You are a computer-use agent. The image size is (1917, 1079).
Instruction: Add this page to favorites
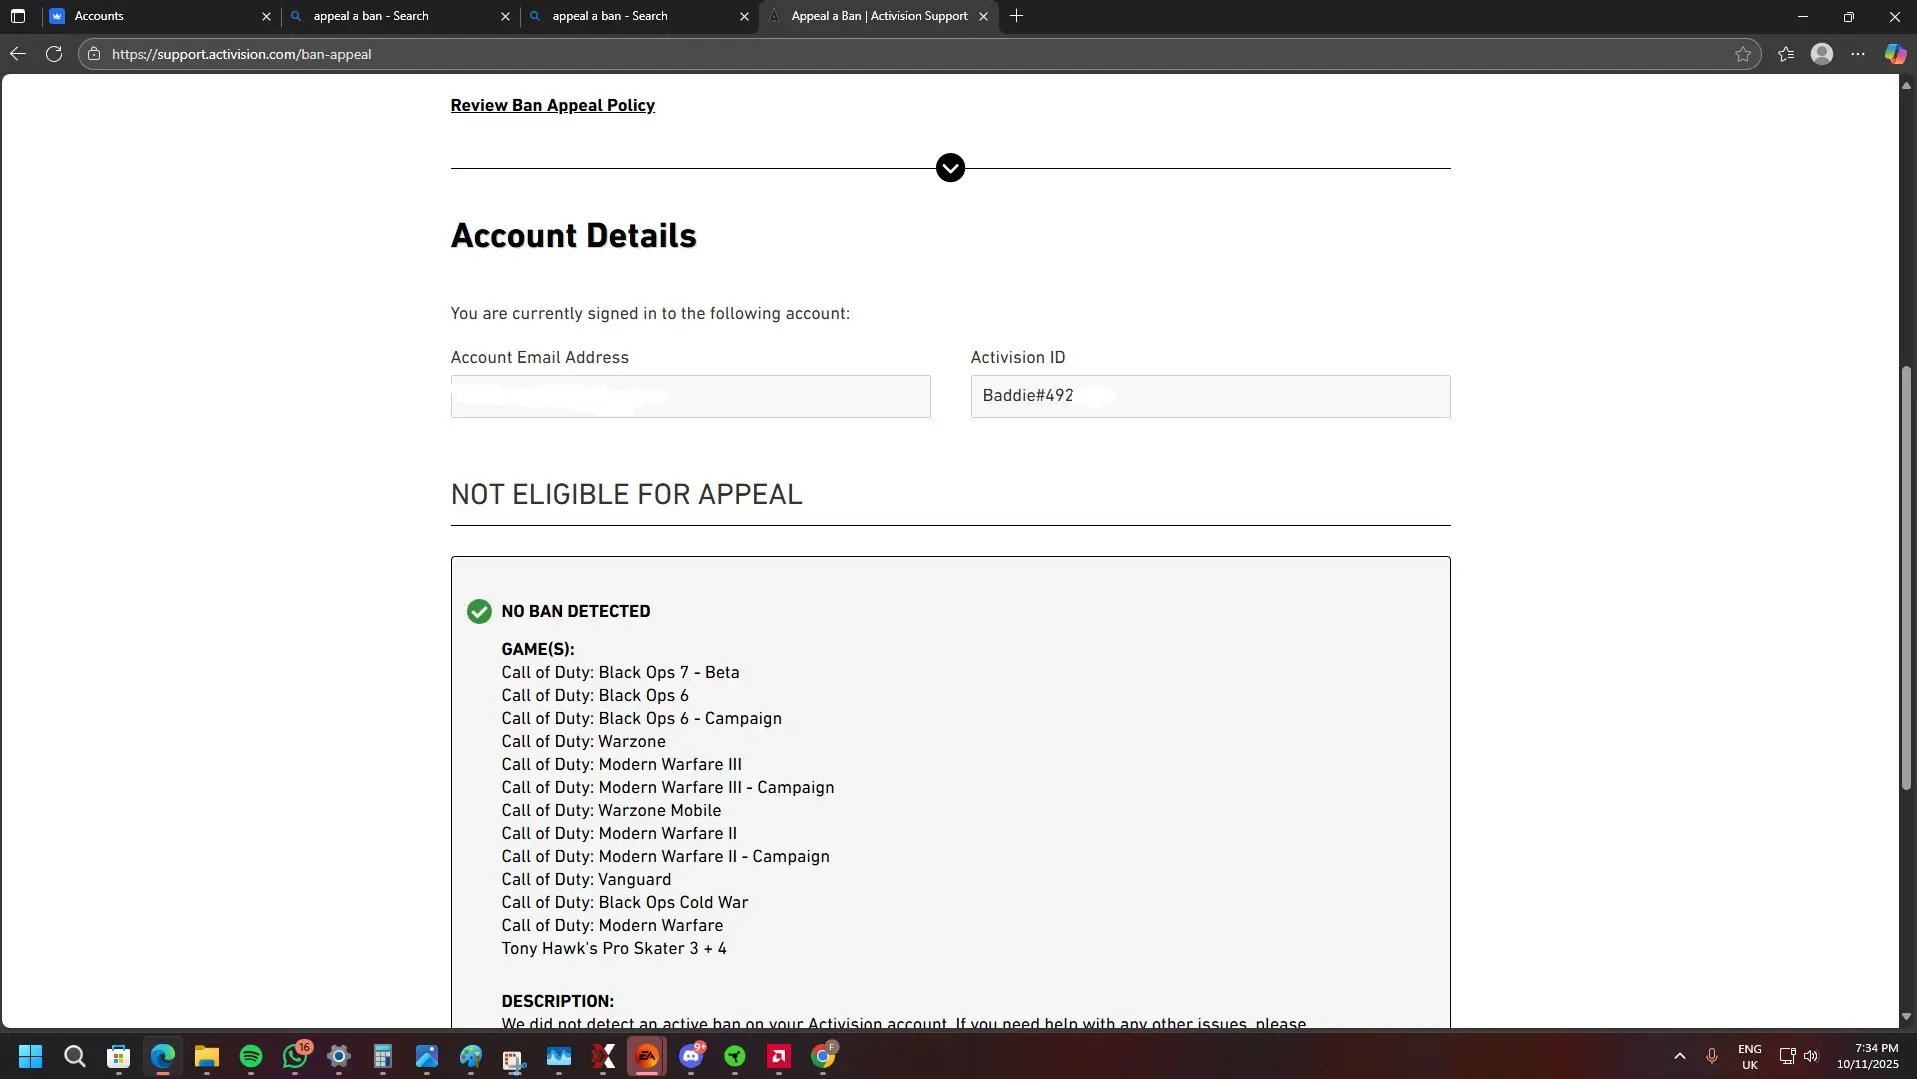pyautogui.click(x=1743, y=54)
